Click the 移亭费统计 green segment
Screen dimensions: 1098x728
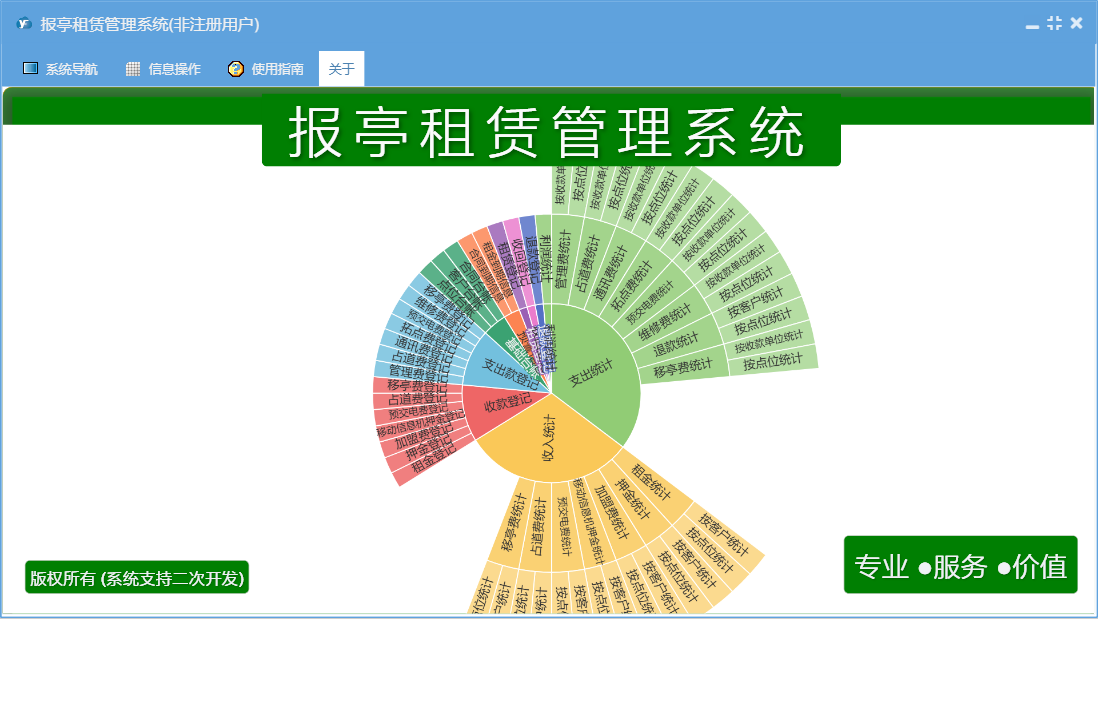pyautogui.click(x=683, y=367)
